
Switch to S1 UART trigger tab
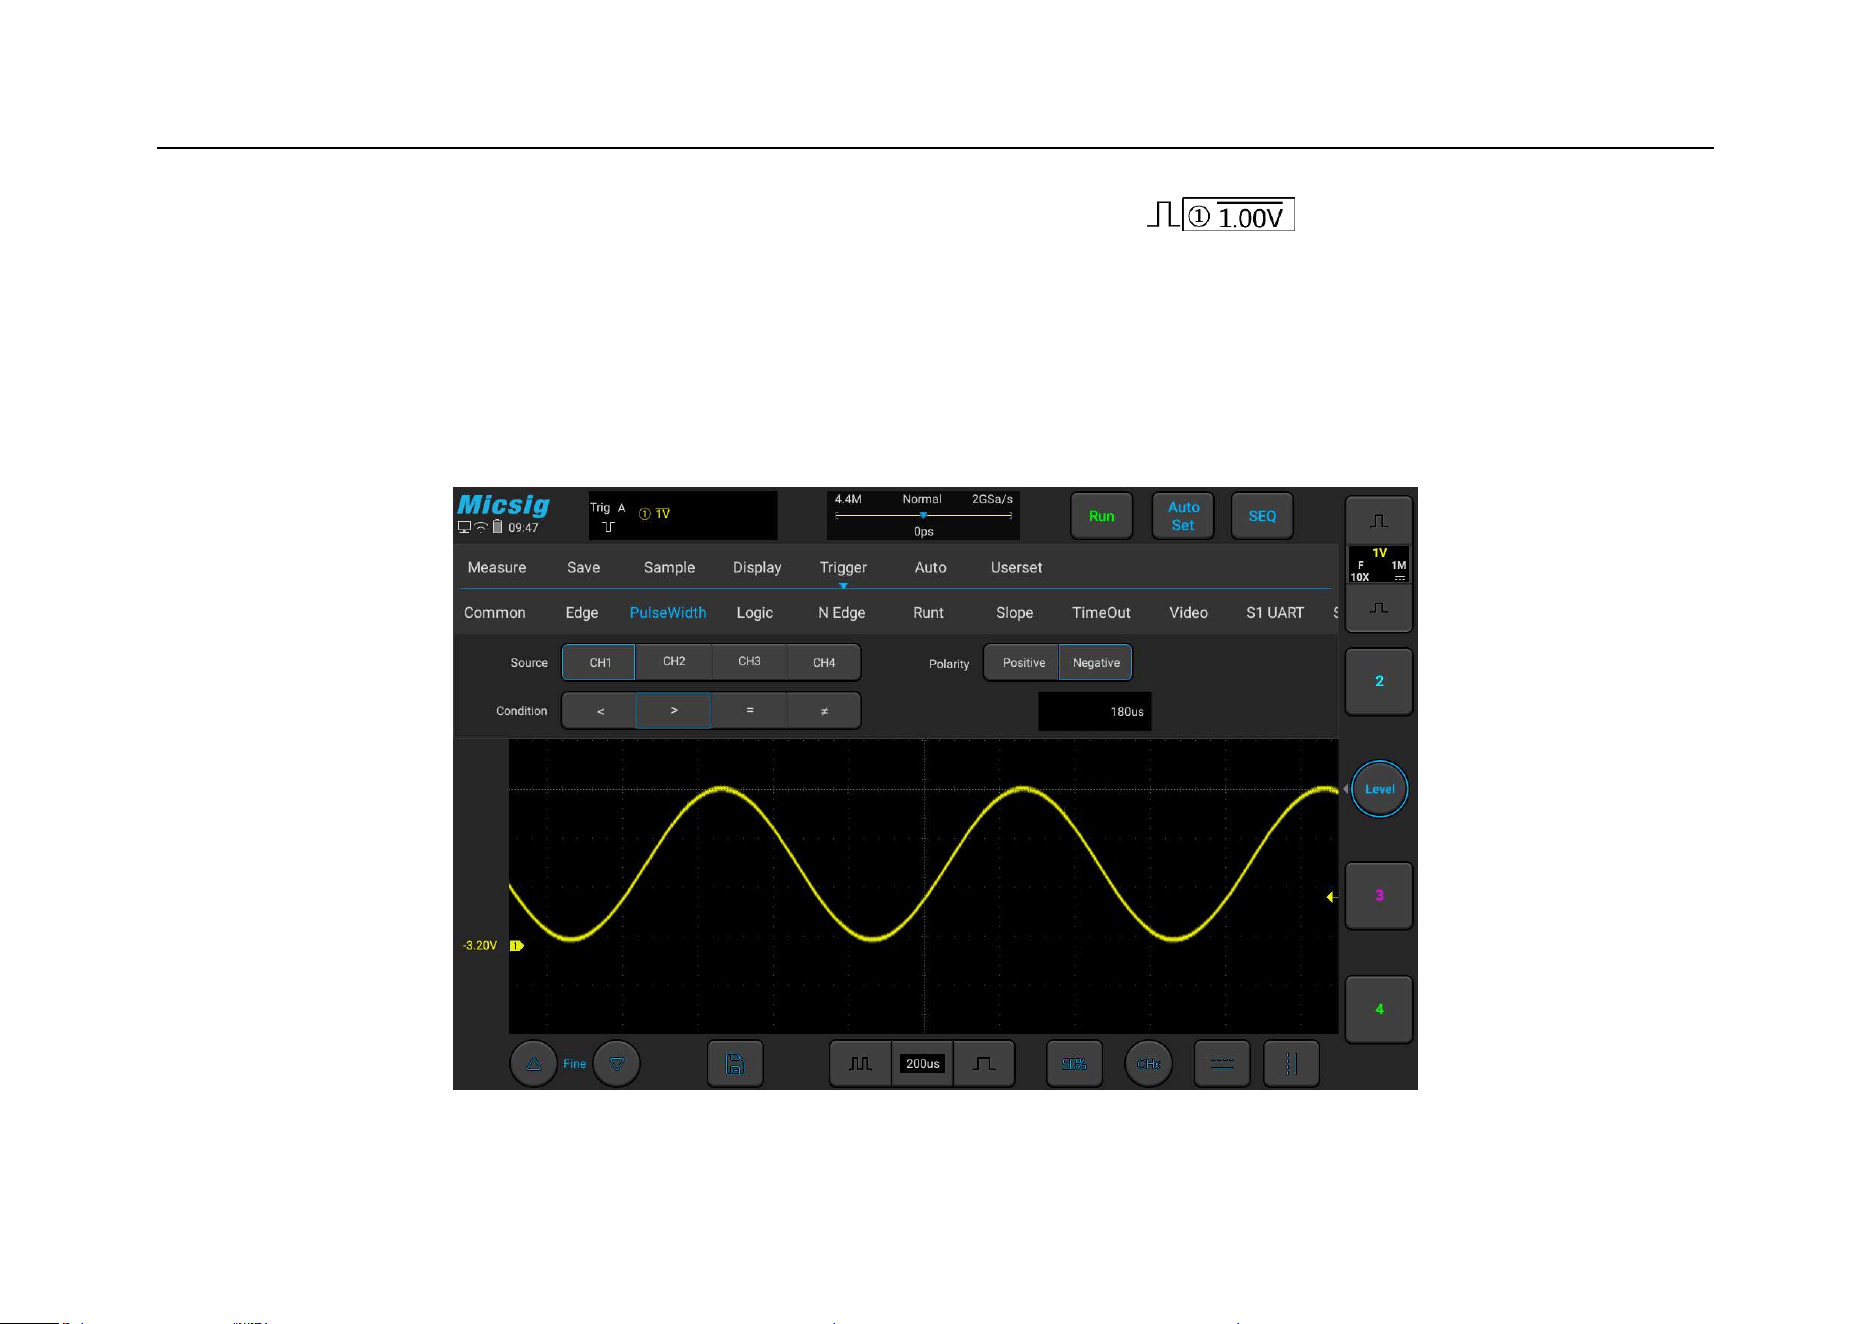click(1275, 613)
